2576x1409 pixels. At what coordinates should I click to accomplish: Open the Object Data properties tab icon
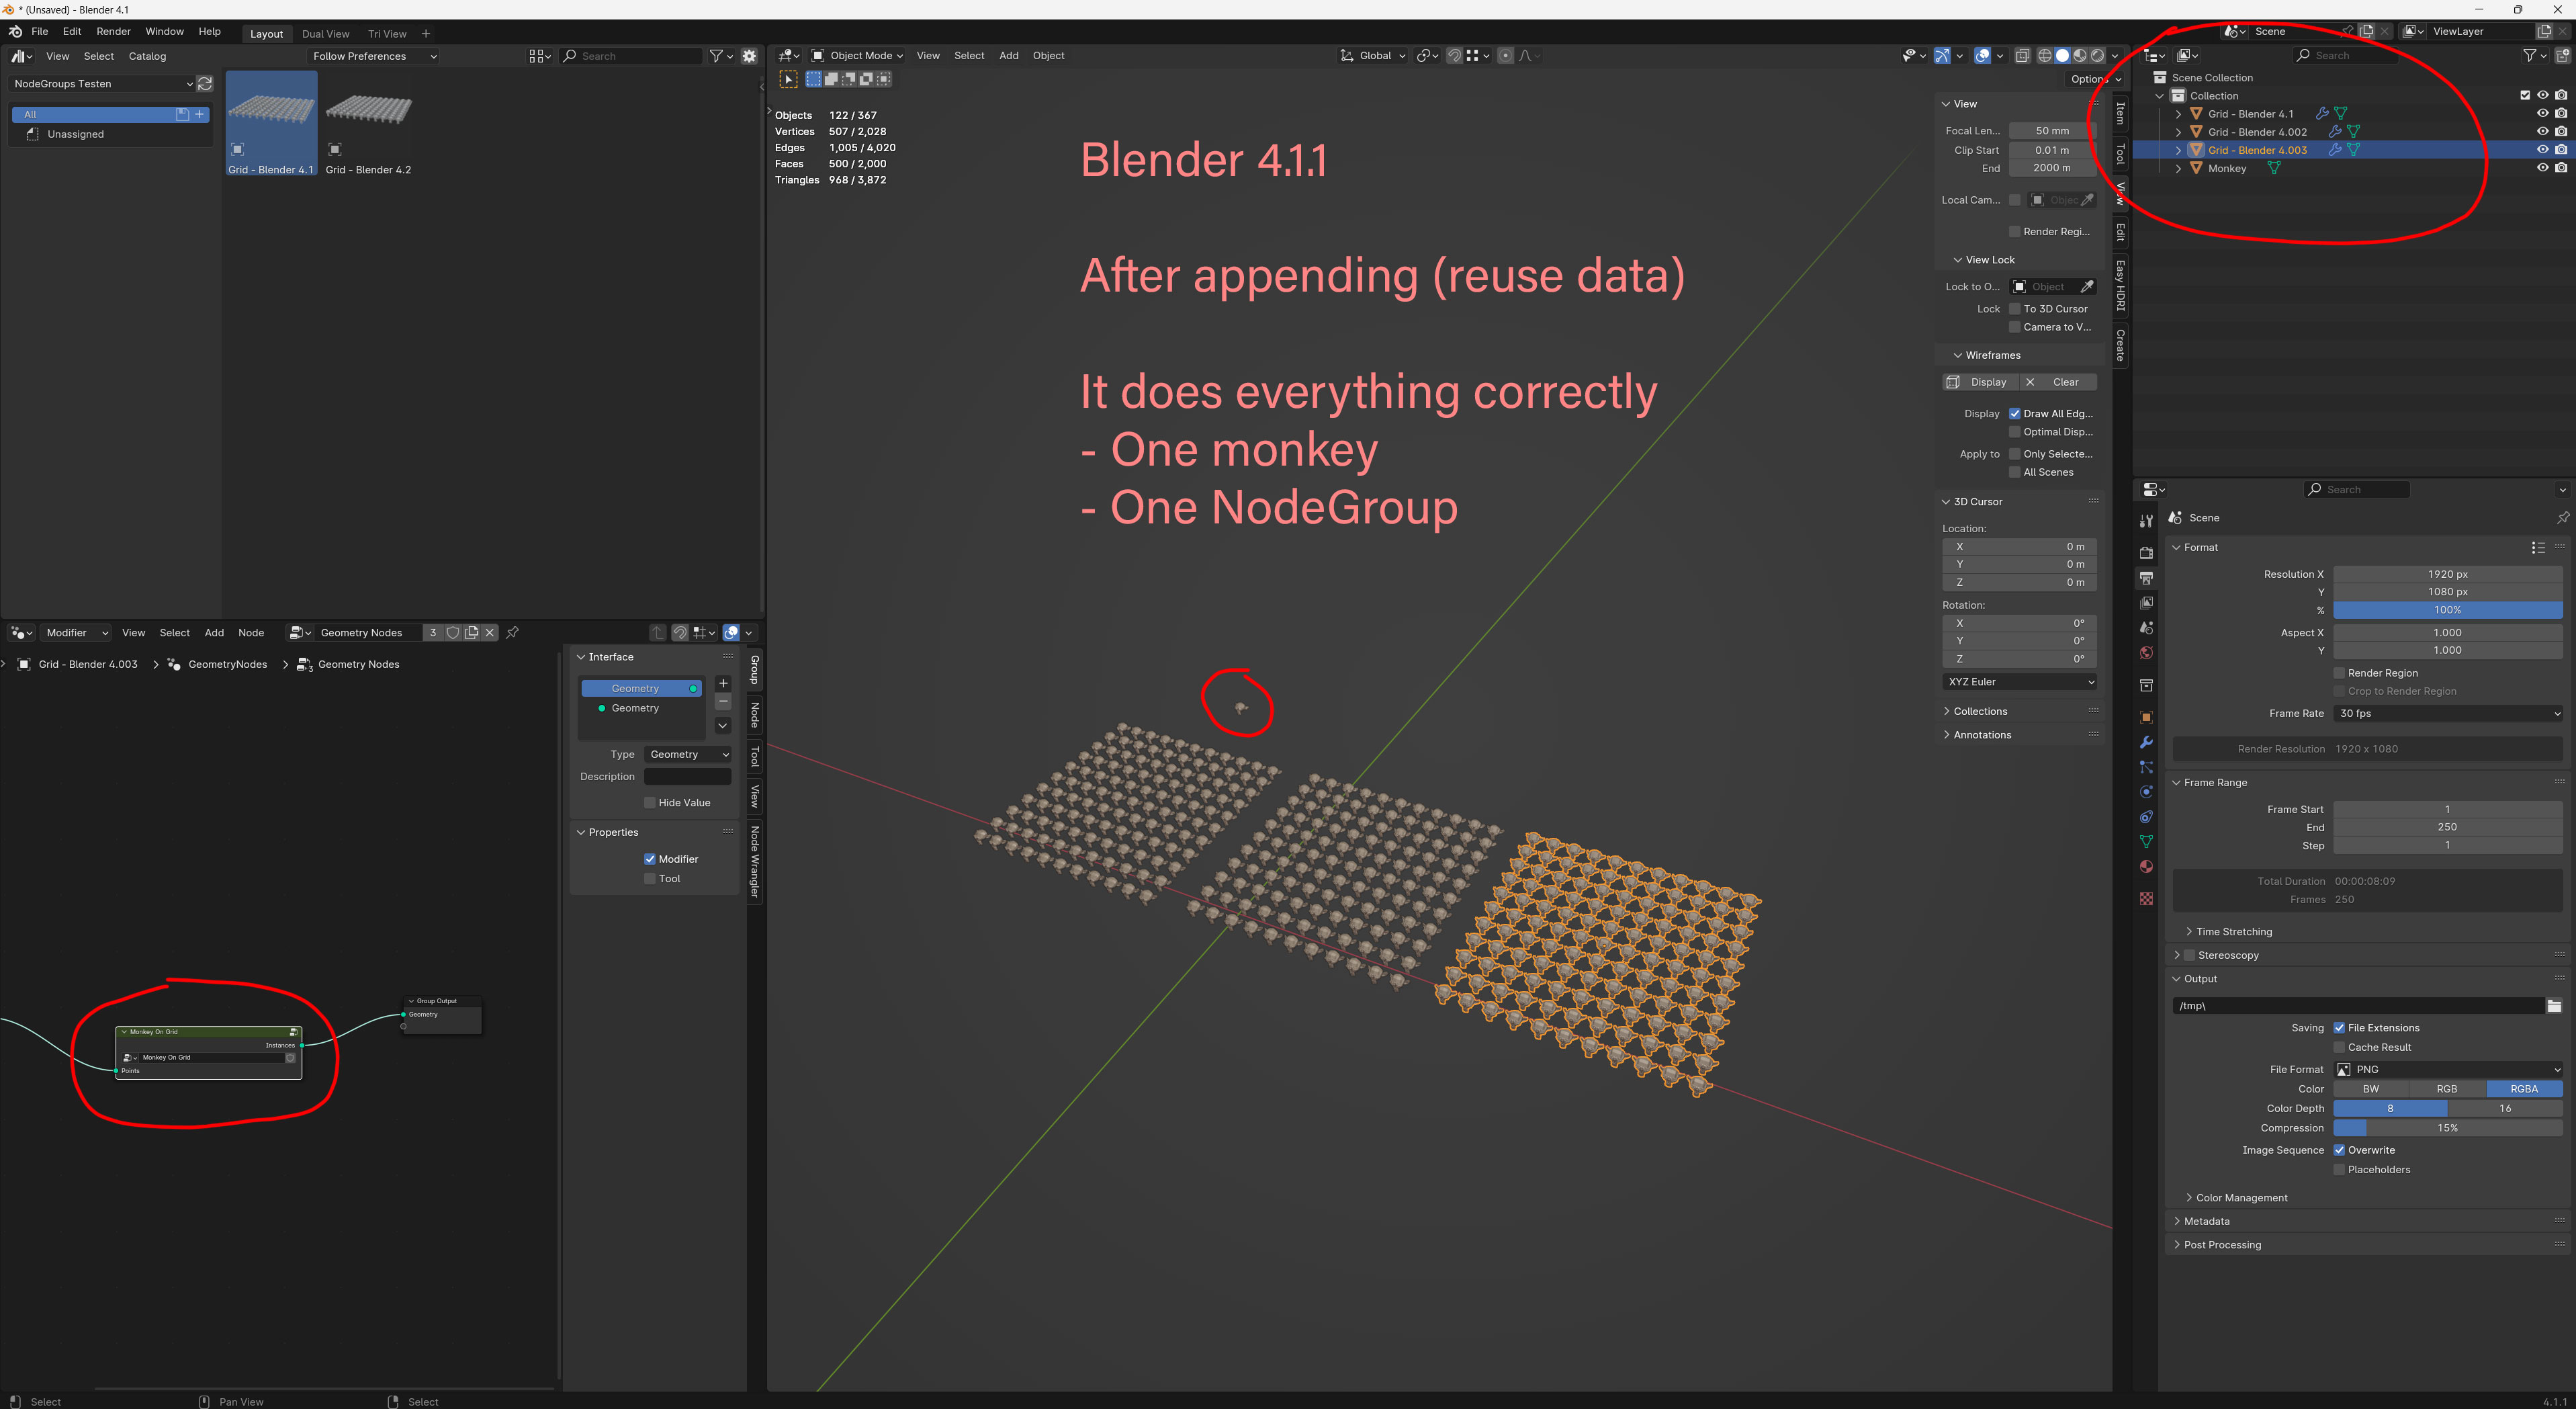2146,842
